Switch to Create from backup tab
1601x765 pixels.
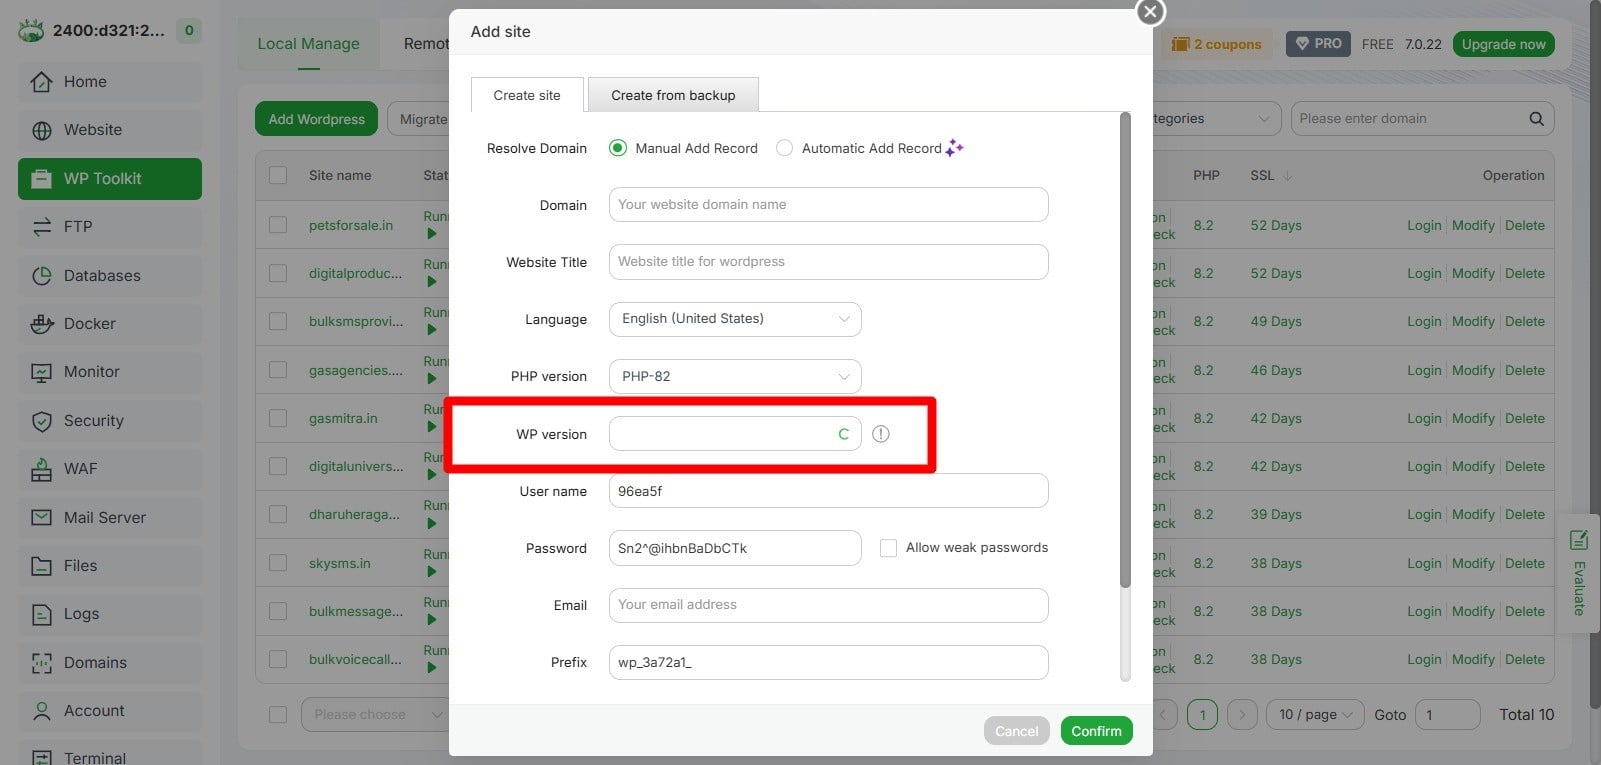[673, 95]
